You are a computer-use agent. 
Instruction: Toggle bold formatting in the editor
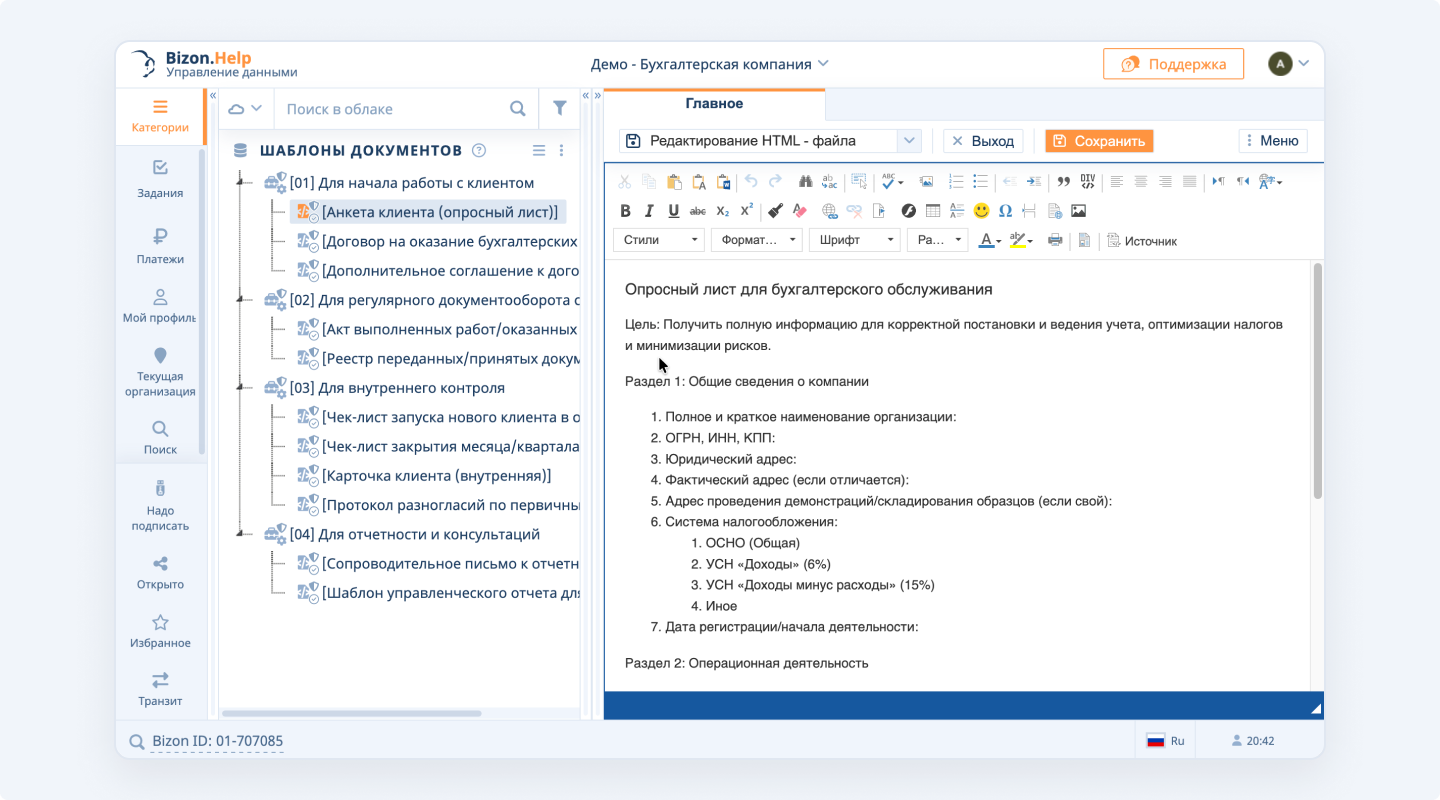[626, 211]
